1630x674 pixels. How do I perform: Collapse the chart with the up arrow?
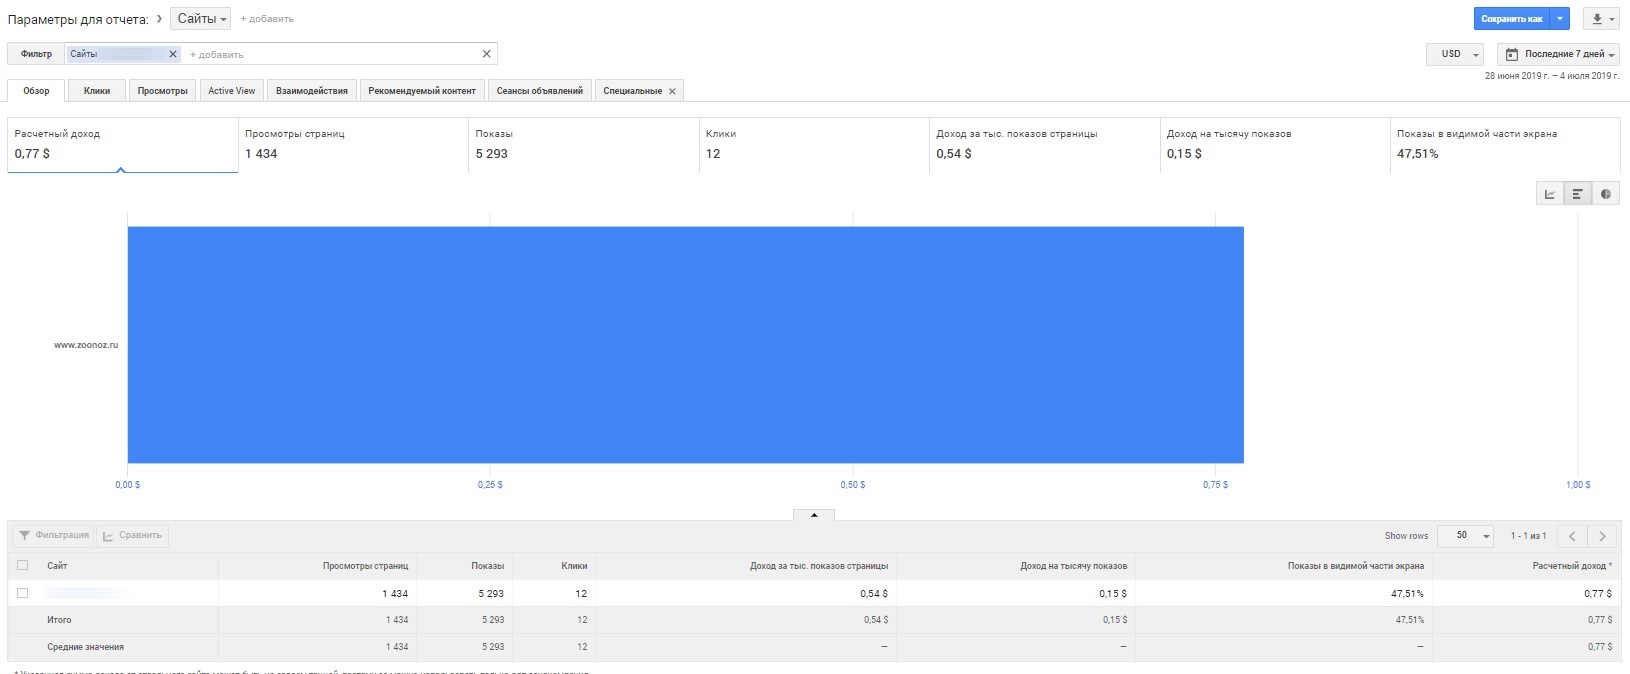(x=814, y=515)
